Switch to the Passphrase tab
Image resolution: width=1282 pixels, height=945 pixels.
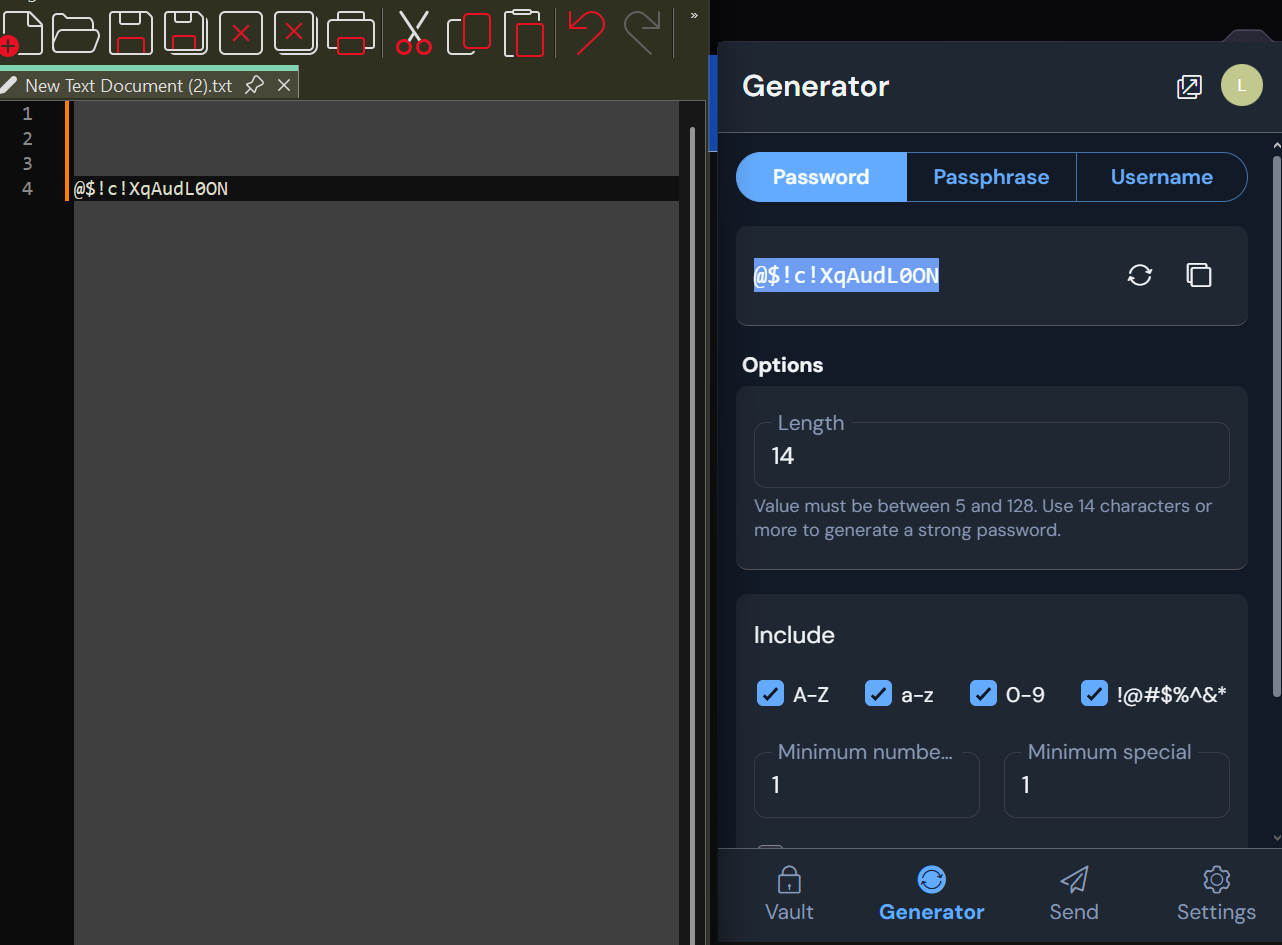coord(991,177)
